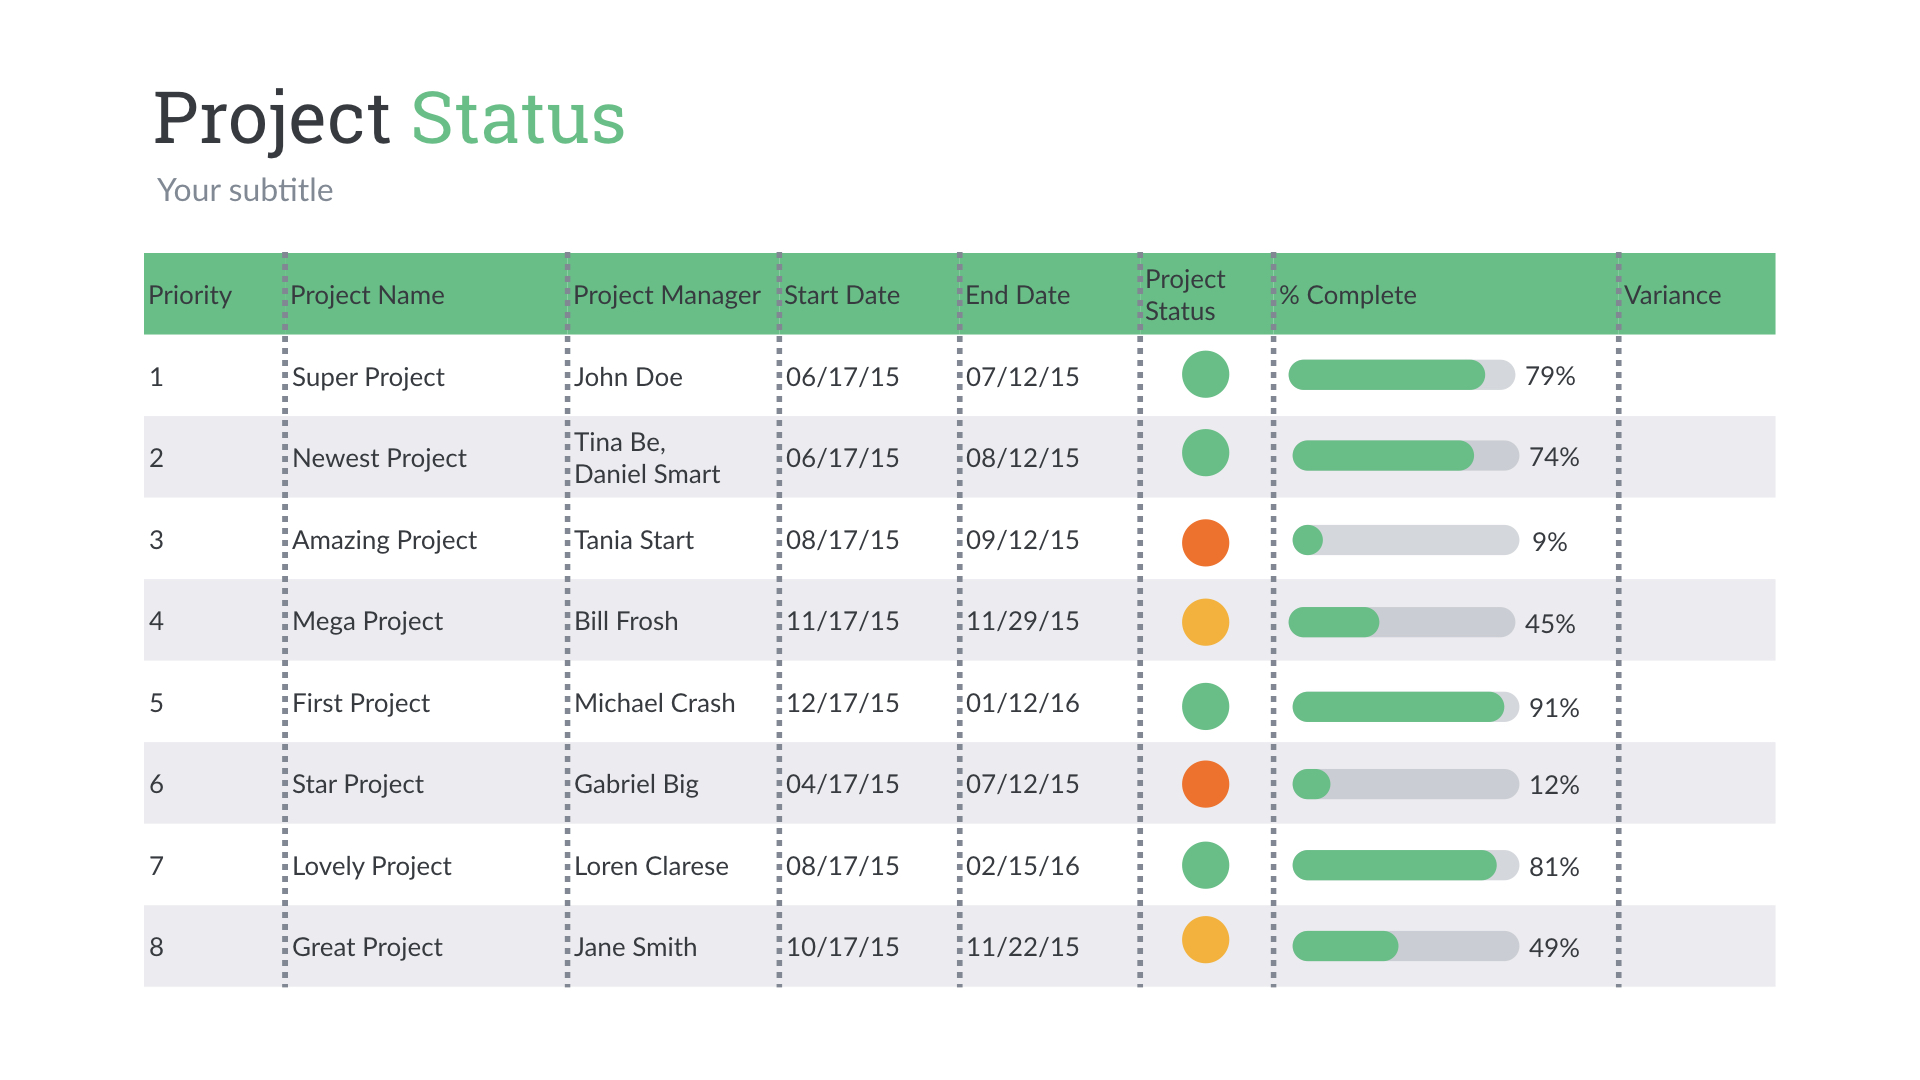Click the Project Name column header
Screen dimensions: 1920x1080
coord(367,295)
